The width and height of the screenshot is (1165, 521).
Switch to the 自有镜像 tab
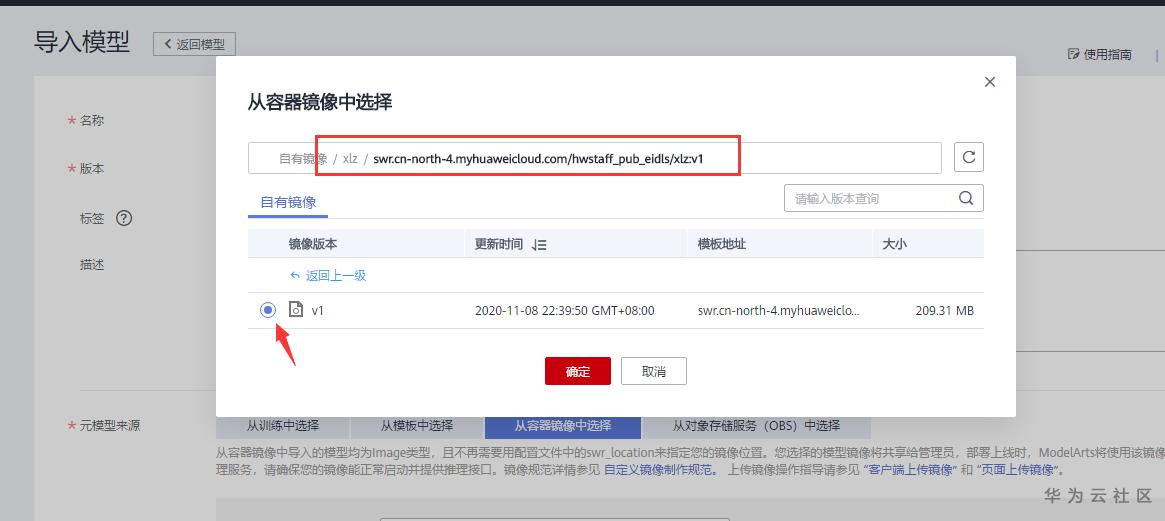point(288,201)
